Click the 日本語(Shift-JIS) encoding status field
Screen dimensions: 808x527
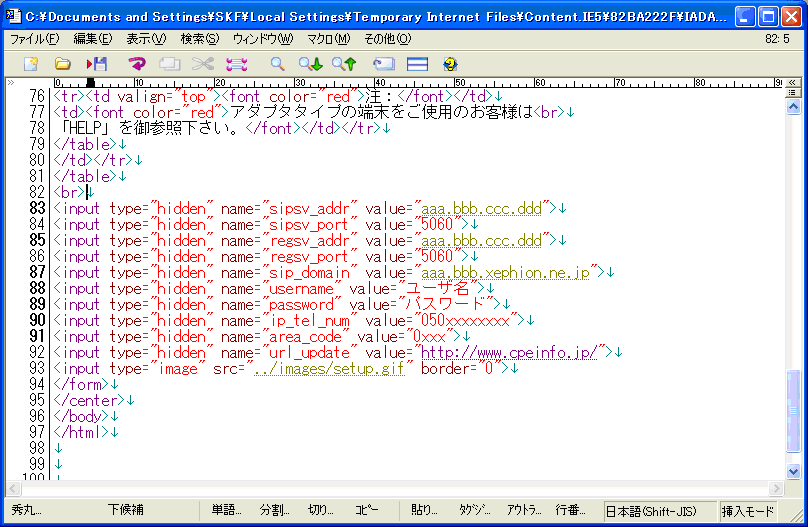pyautogui.click(x=660, y=511)
